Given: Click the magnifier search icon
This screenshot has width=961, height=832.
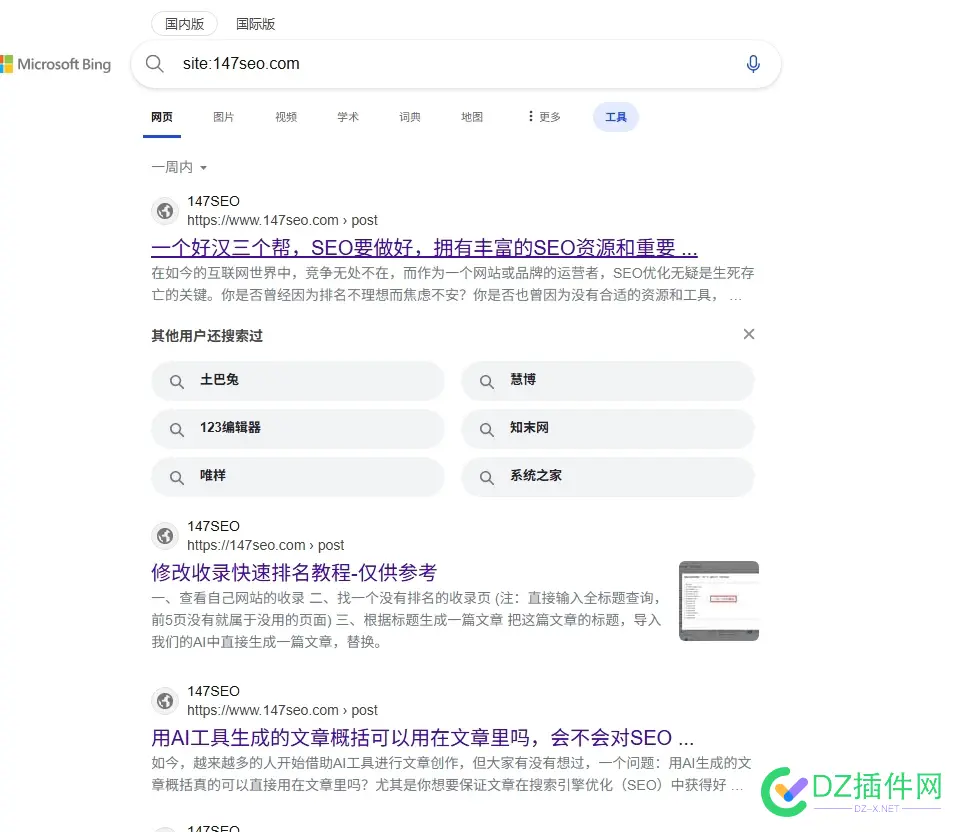Looking at the screenshot, I should (155, 63).
